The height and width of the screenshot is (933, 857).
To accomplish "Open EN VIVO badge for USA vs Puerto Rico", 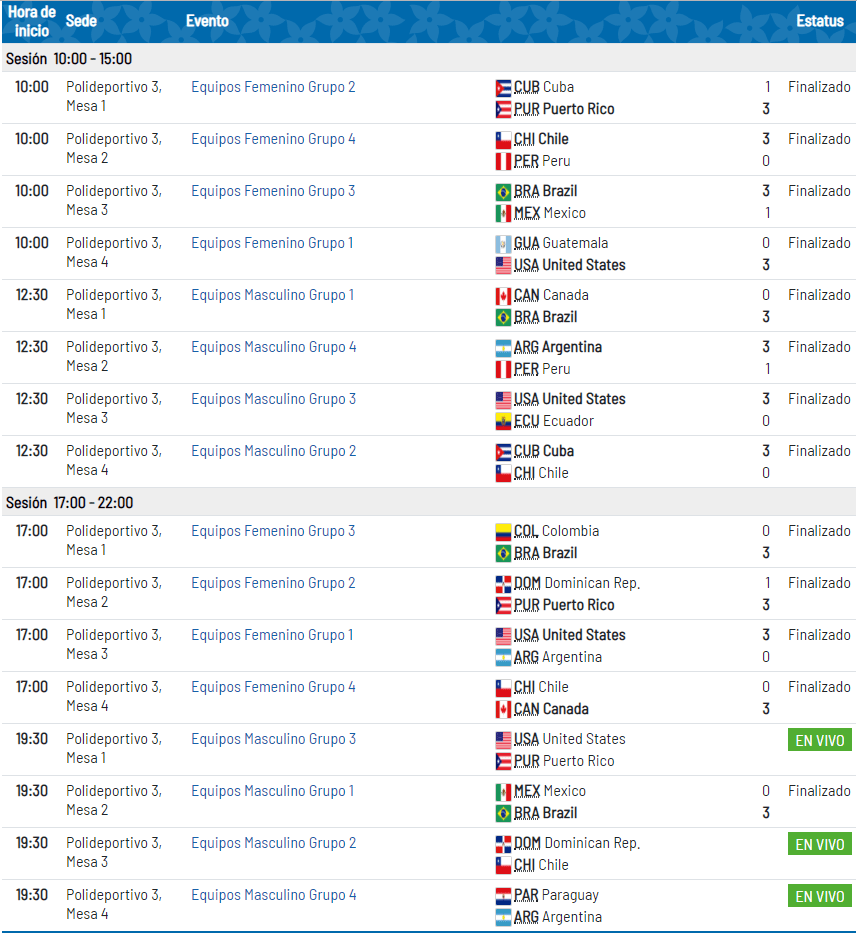I will (x=819, y=741).
